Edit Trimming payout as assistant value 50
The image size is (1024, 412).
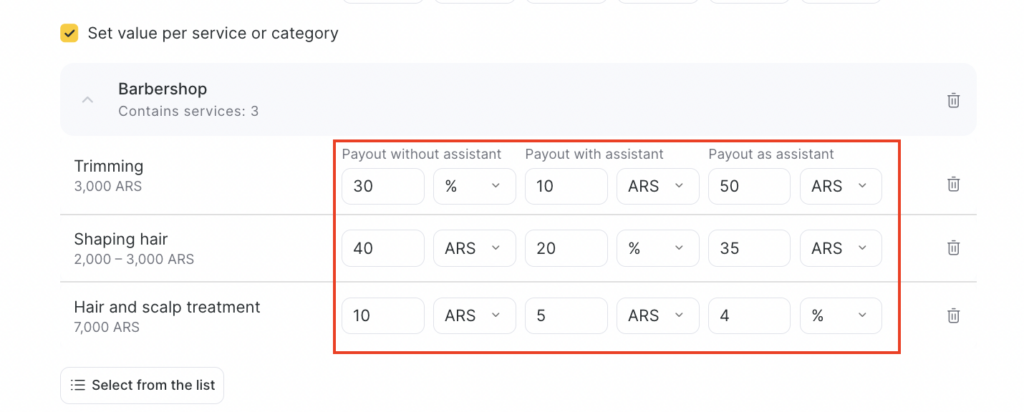coord(749,186)
